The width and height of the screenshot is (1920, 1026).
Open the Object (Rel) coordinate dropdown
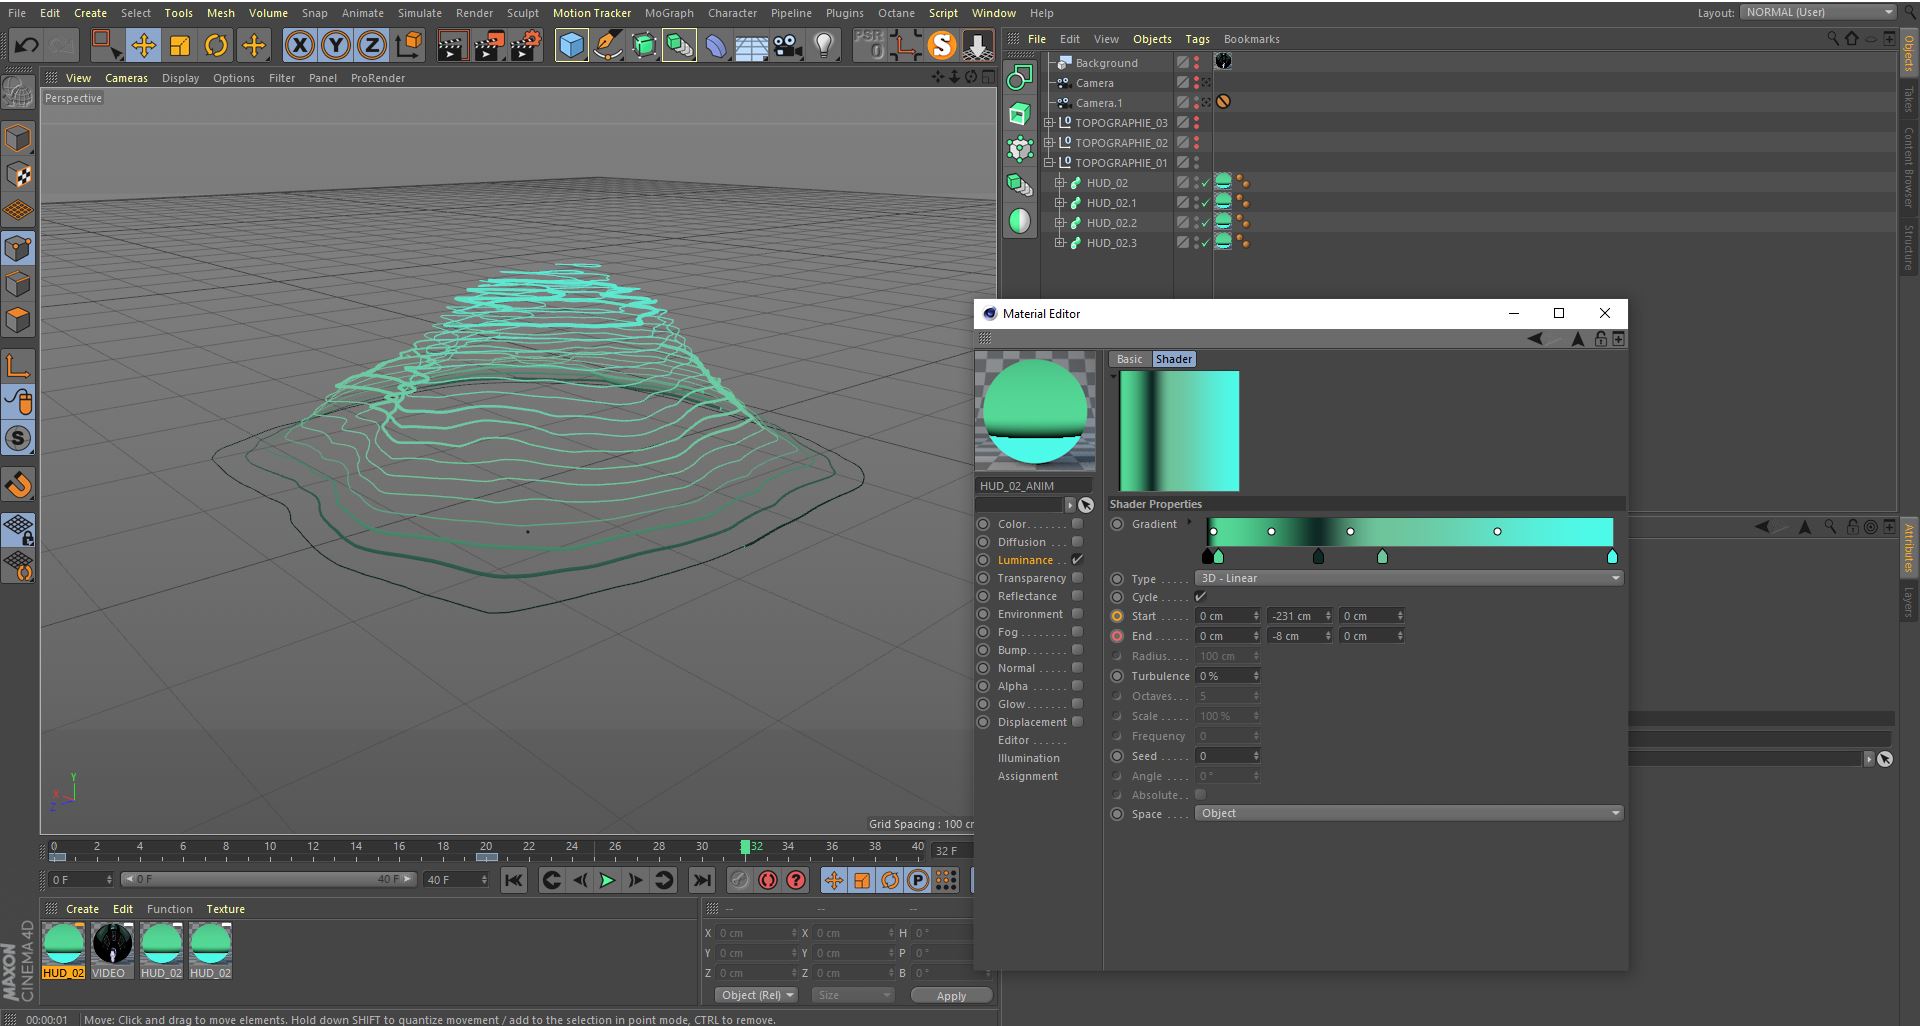pyautogui.click(x=757, y=995)
